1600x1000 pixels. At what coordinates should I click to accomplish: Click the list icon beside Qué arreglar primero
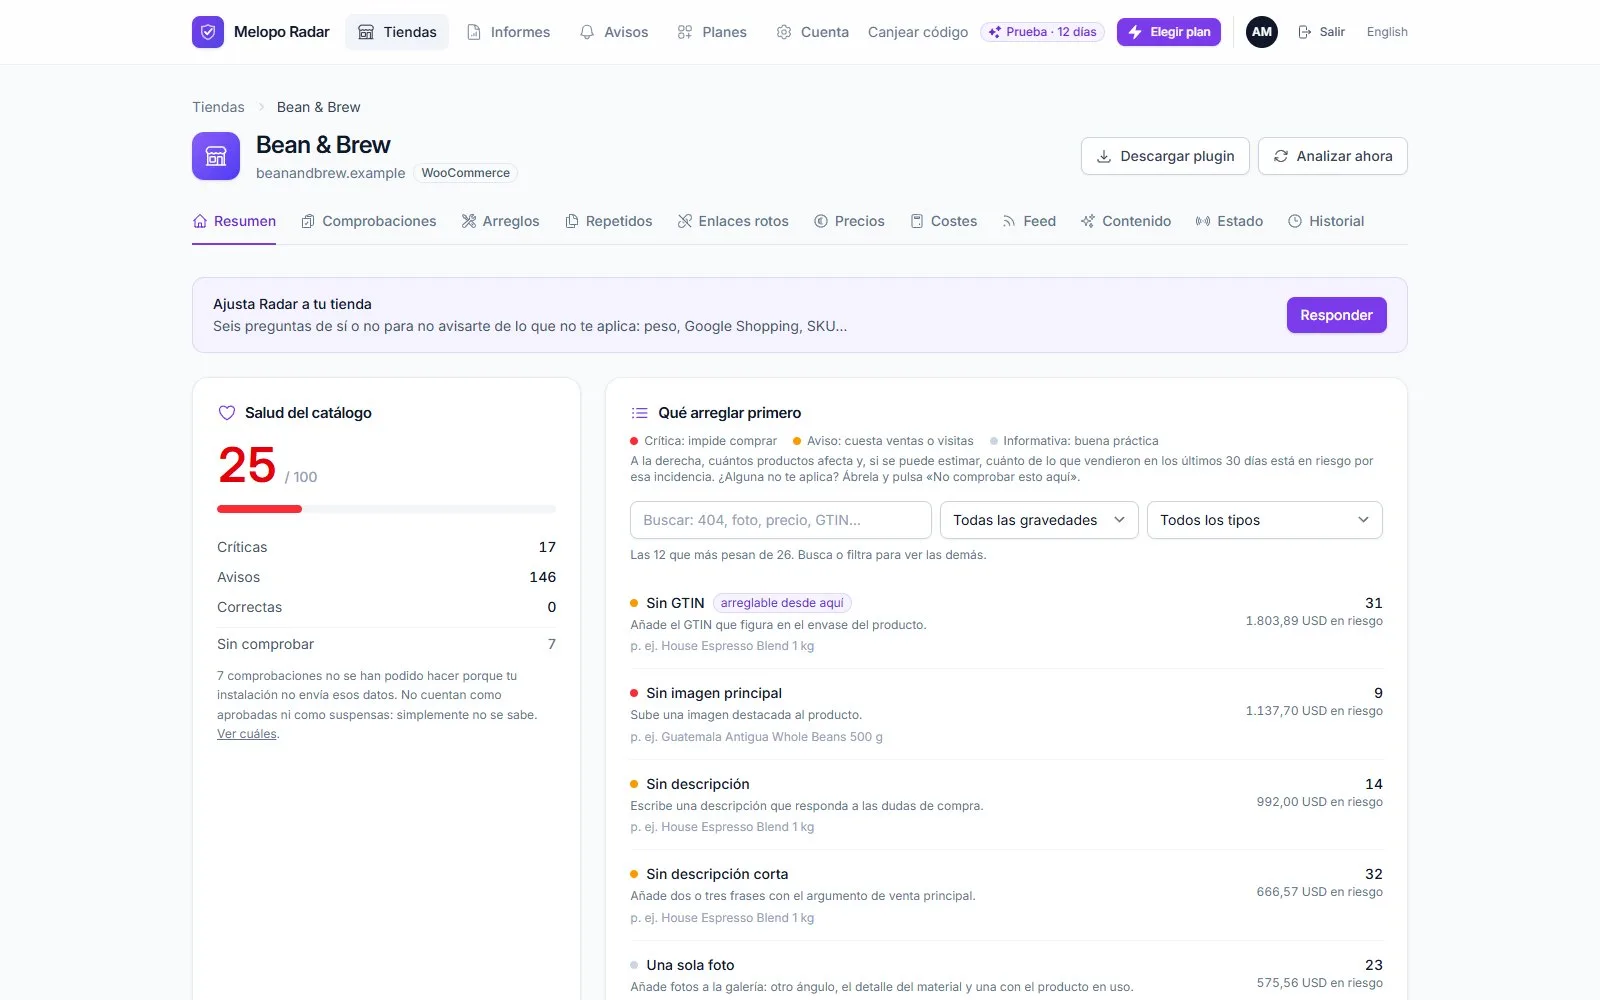pos(639,413)
